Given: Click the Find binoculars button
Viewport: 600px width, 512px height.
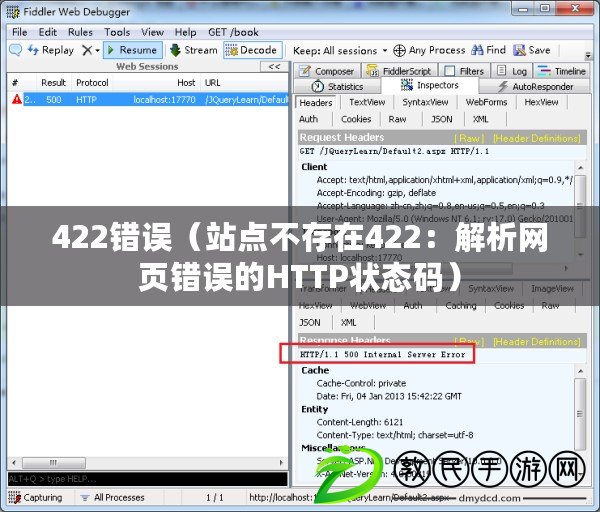Looking at the screenshot, I should (488, 50).
